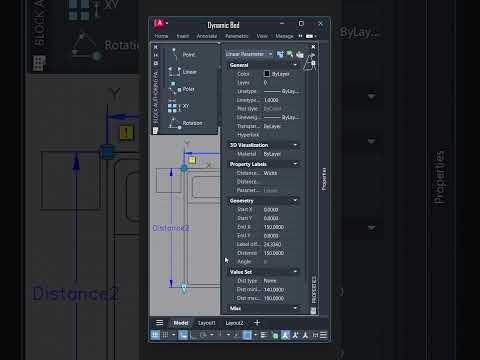Select the Polar parameter tool

tap(182, 89)
